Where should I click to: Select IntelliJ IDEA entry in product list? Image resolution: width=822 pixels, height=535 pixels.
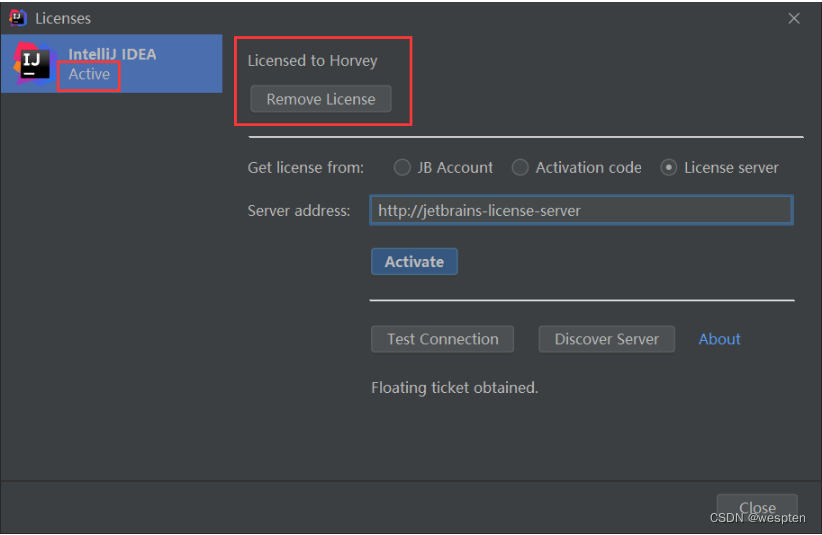point(111,63)
